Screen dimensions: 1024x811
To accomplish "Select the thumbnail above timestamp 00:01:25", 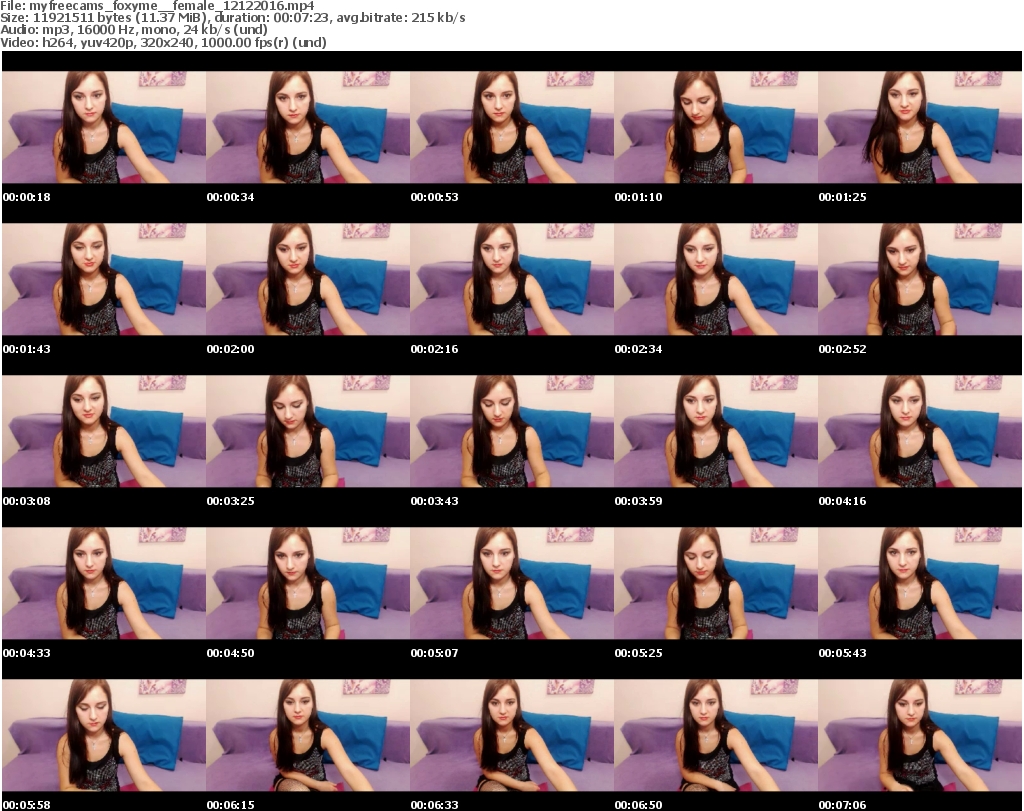I will tap(920, 127).
